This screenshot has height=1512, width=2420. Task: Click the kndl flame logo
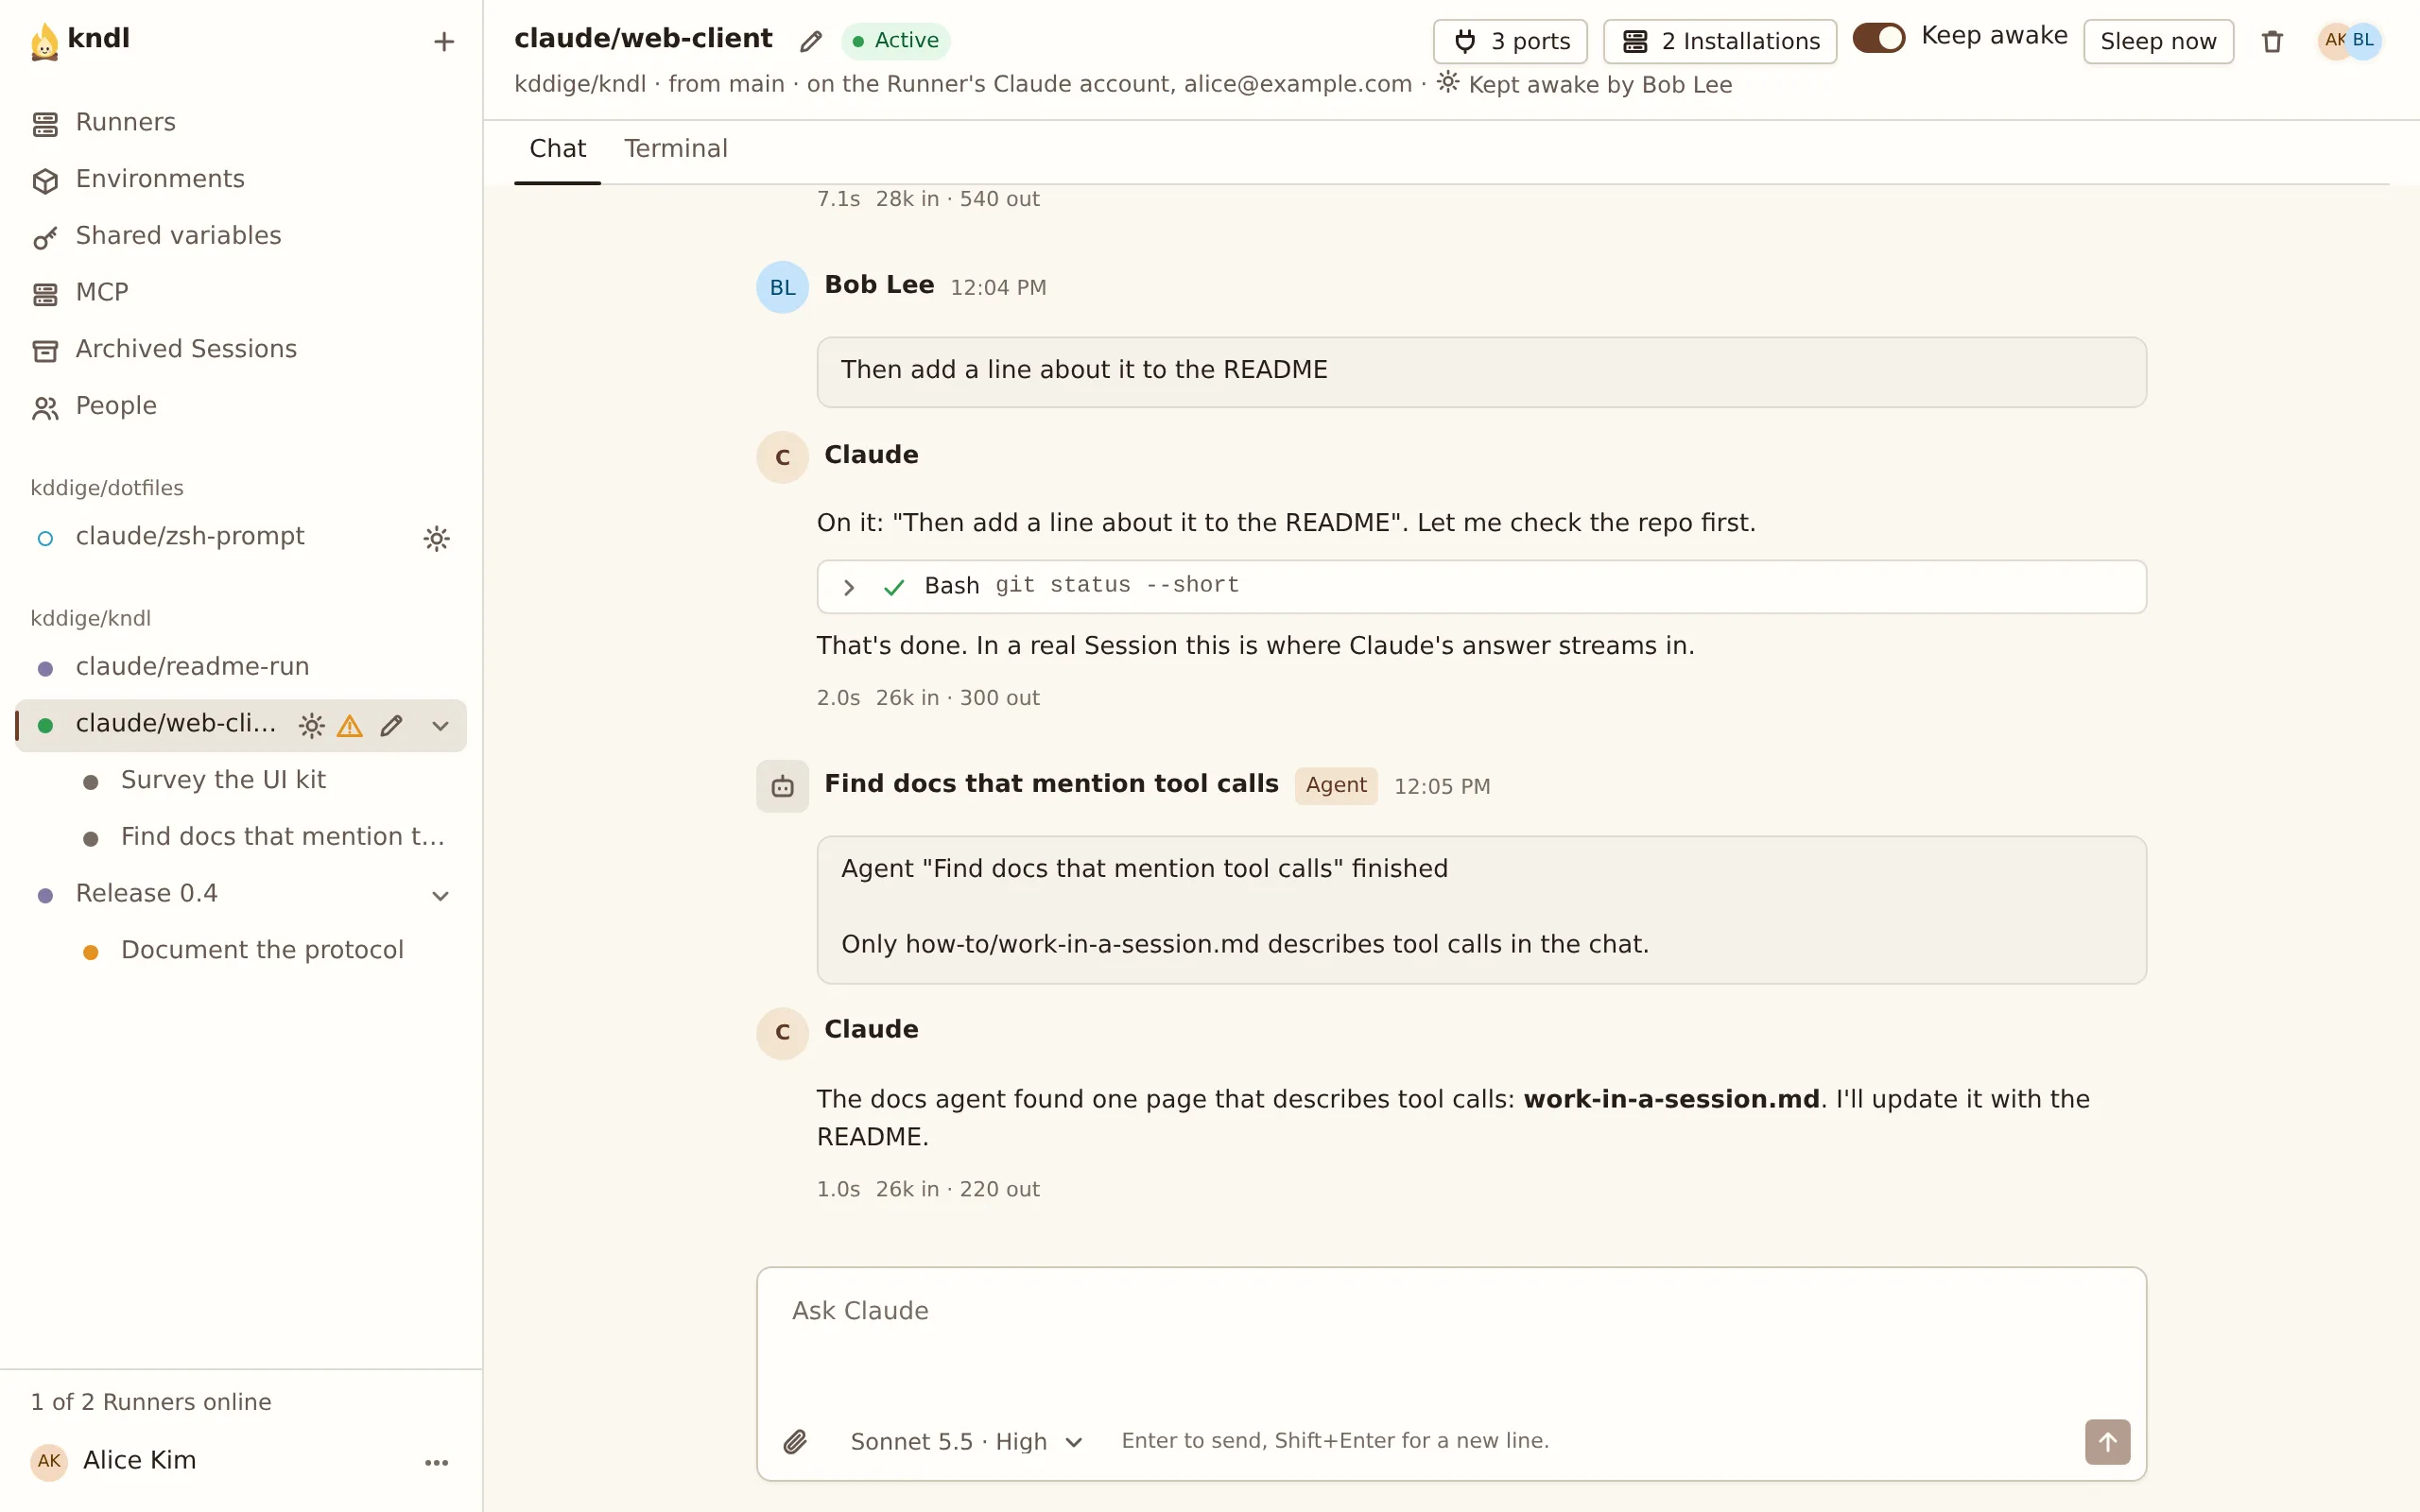[x=45, y=41]
